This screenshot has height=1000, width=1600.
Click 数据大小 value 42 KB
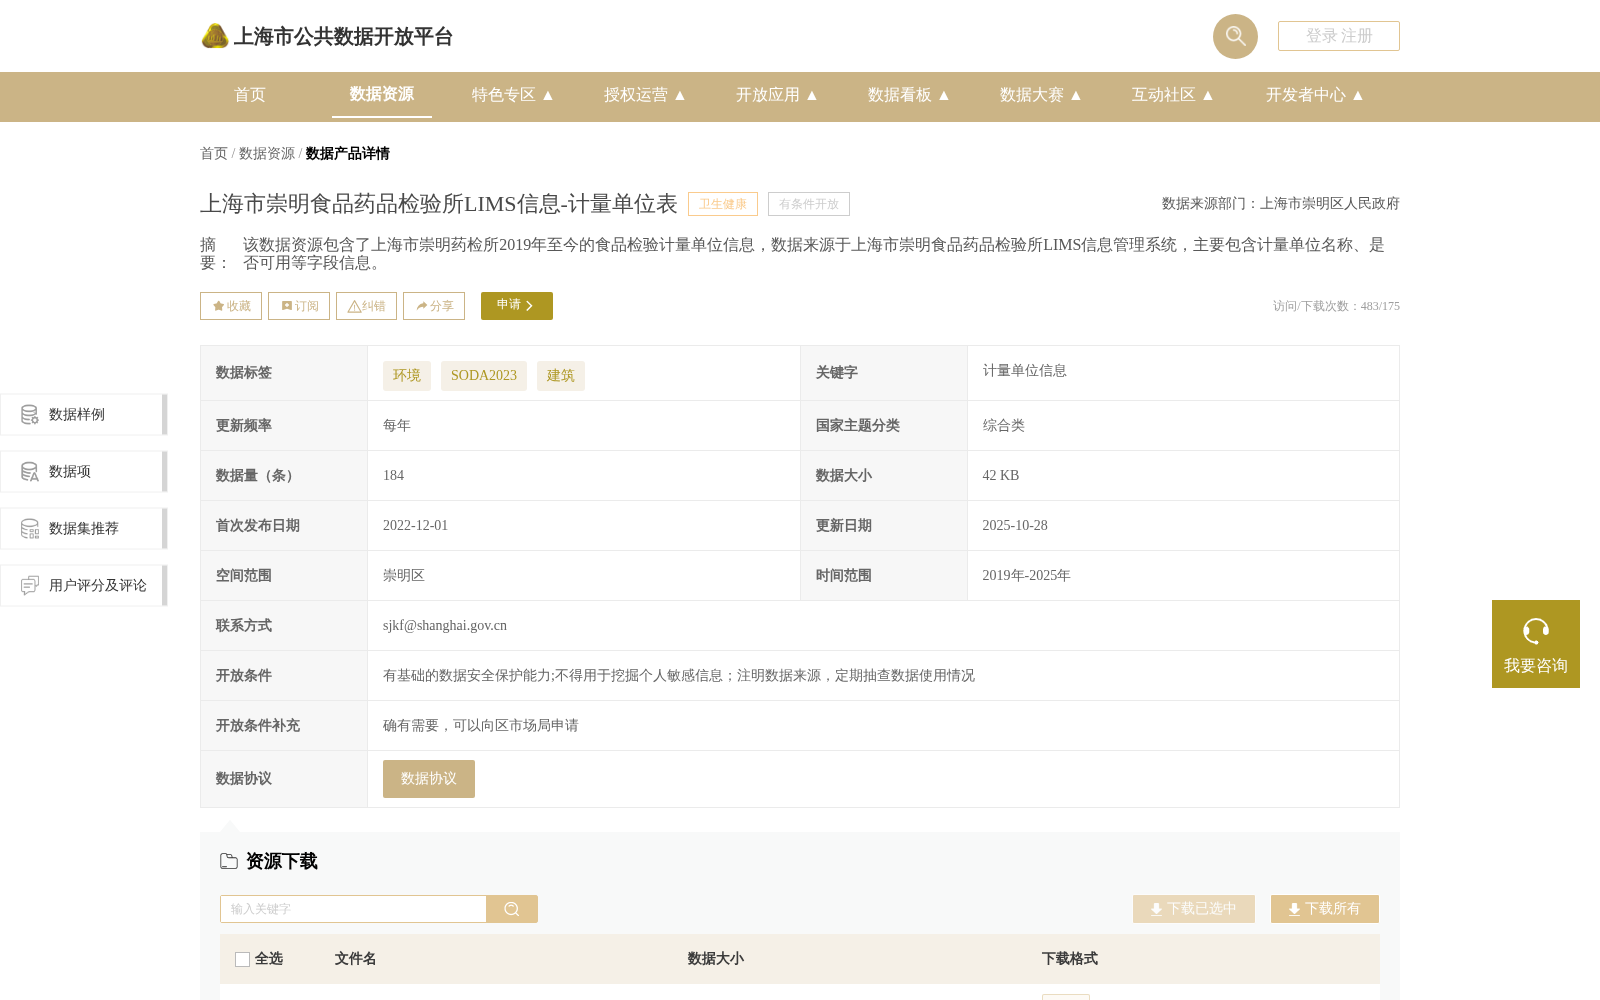coord(1001,476)
